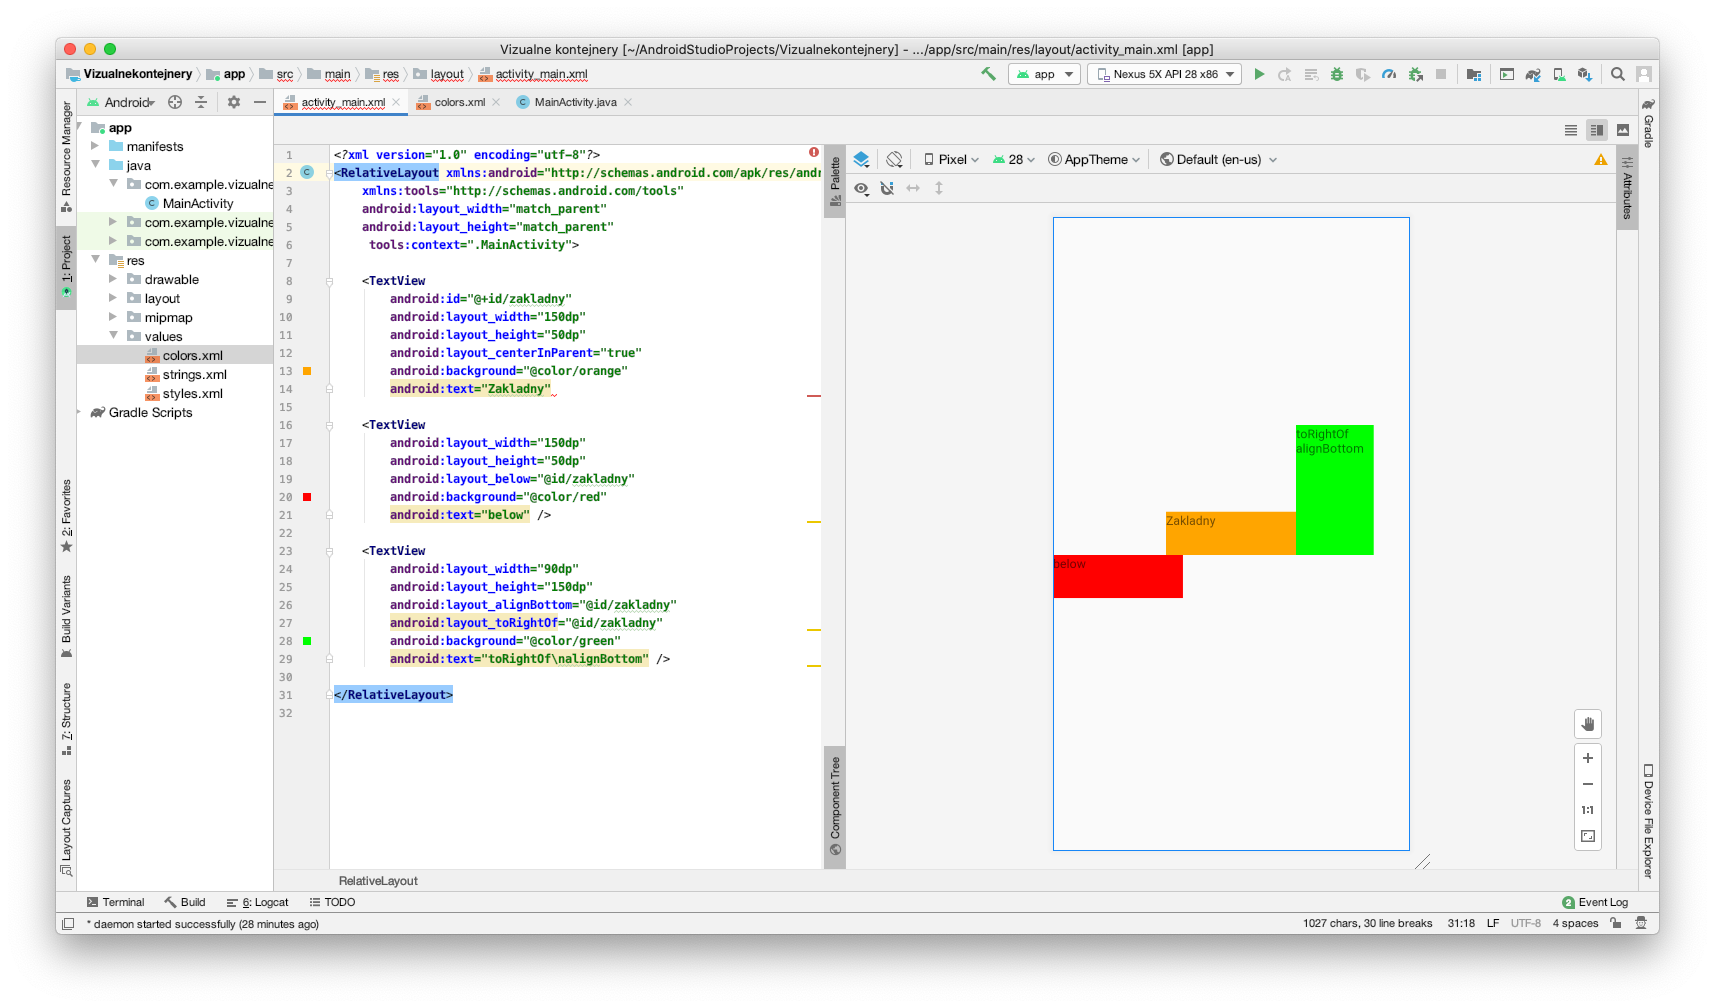Change preview orientation with rotate icon
1715x1008 pixels.
pos(894,159)
